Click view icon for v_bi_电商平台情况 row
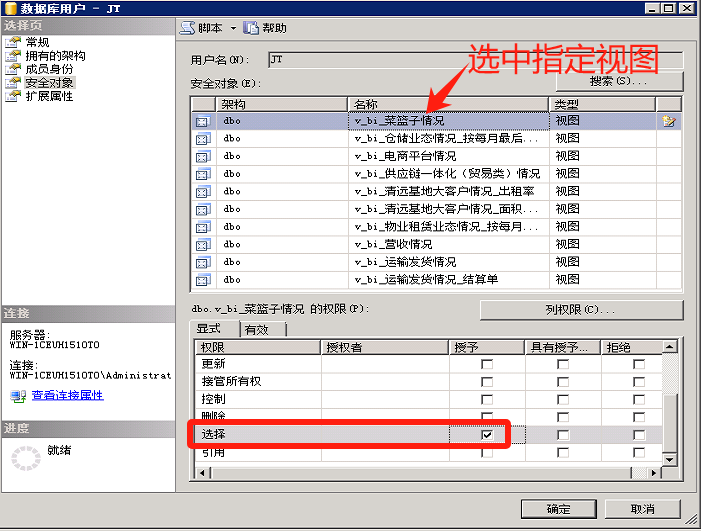This screenshot has height=531, width=701. [x=203, y=156]
